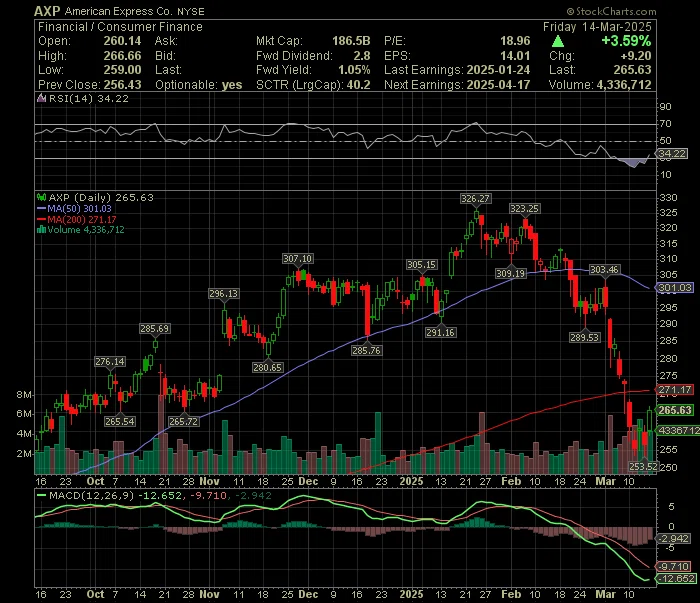Click the MA(50) 301.03 legend entry
This screenshot has height=603, width=700.
pos(79,208)
